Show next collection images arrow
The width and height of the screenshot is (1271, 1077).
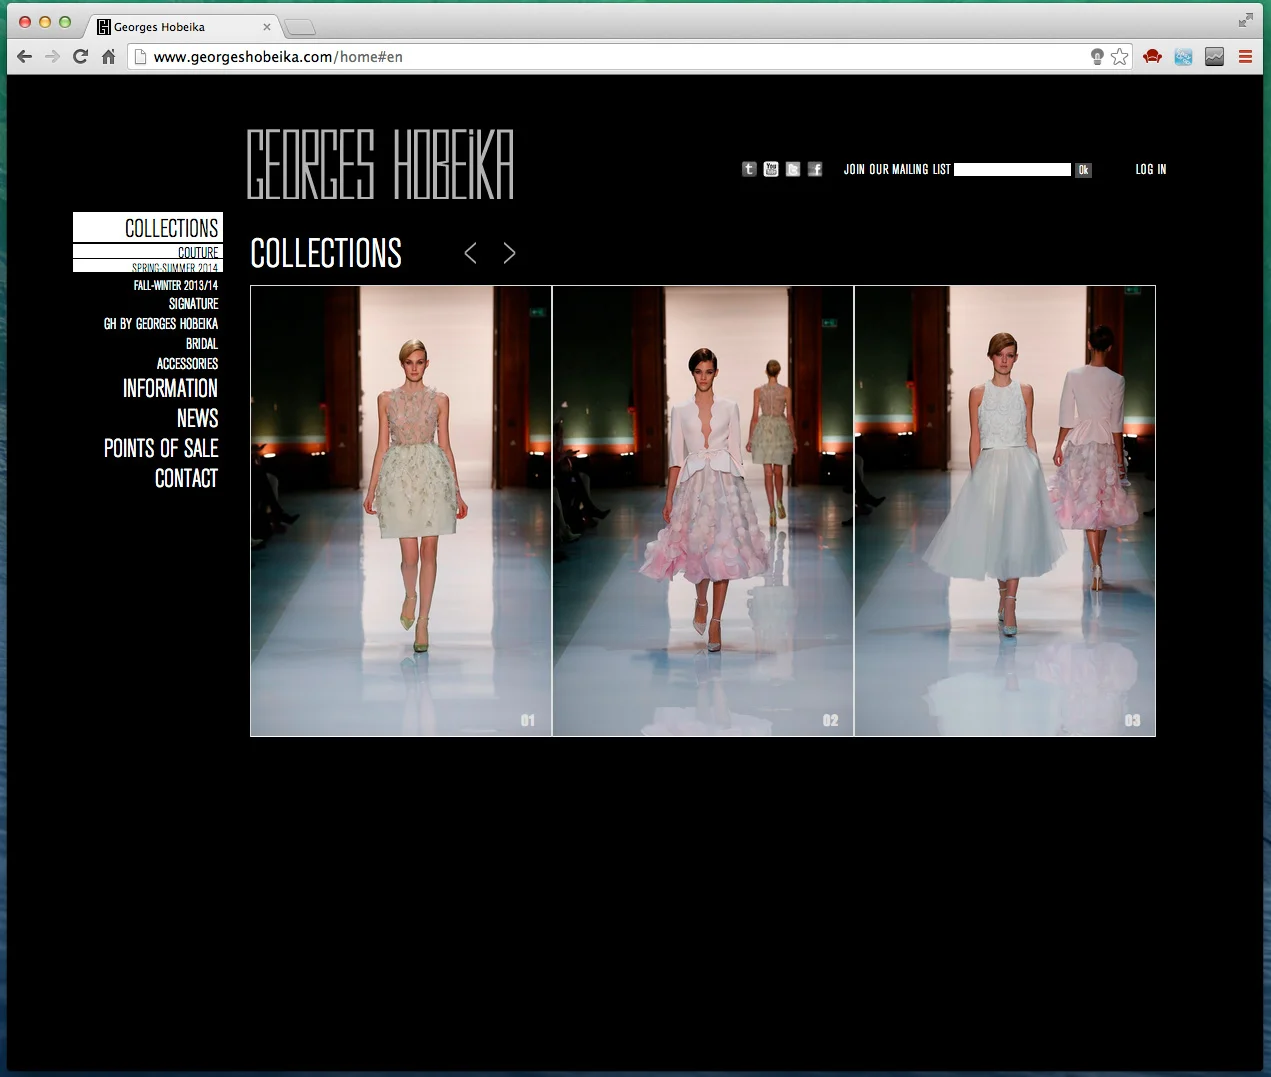pyautogui.click(x=509, y=253)
